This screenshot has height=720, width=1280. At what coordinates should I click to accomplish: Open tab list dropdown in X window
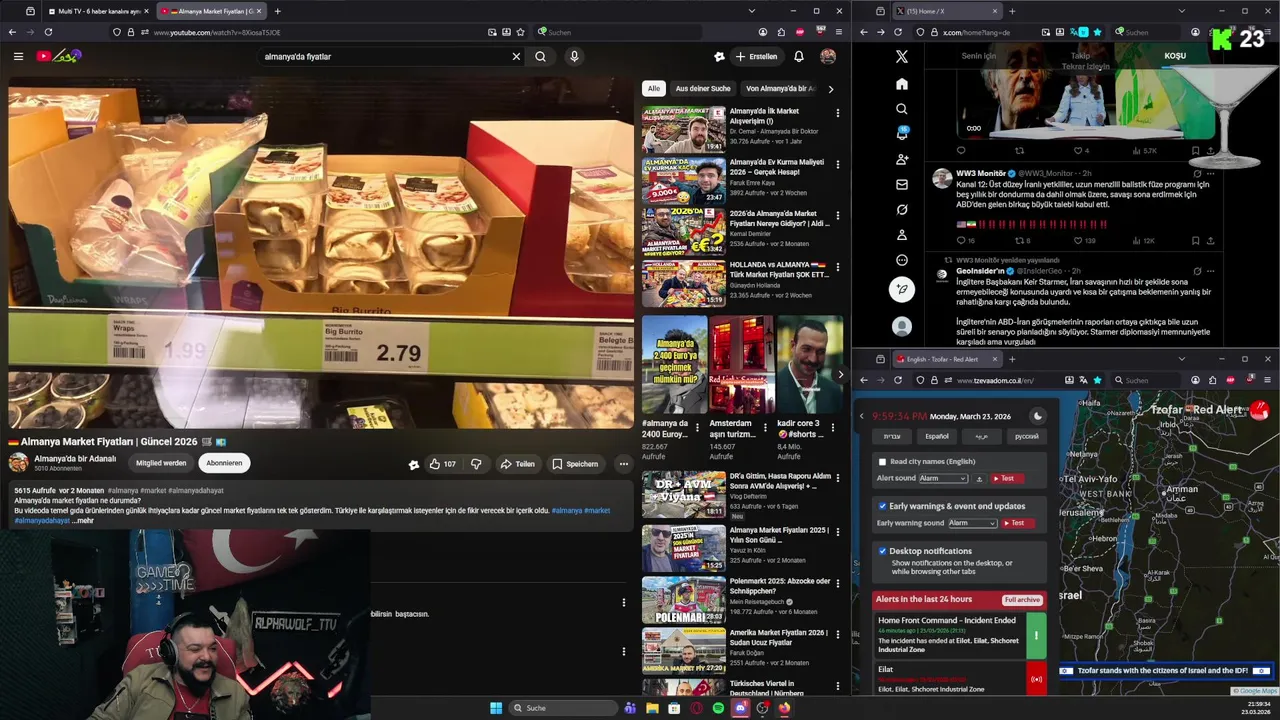click(x=1181, y=11)
